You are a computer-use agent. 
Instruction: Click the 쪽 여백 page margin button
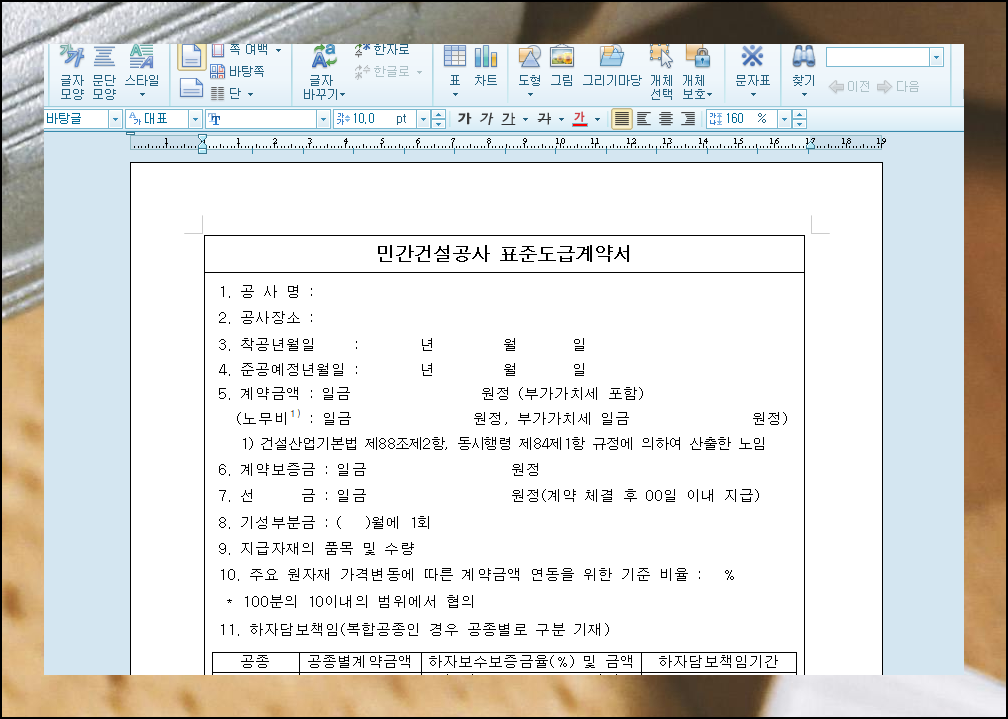point(246,50)
